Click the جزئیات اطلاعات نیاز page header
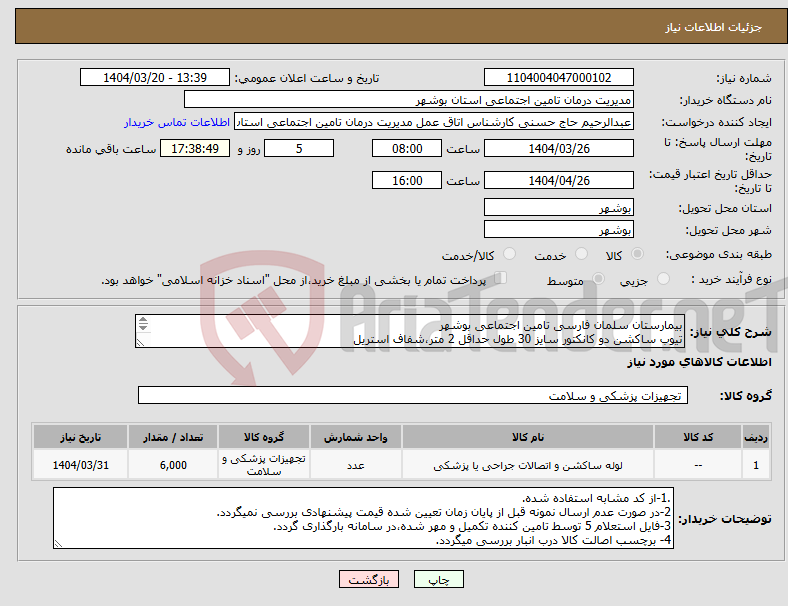 (x=401, y=27)
